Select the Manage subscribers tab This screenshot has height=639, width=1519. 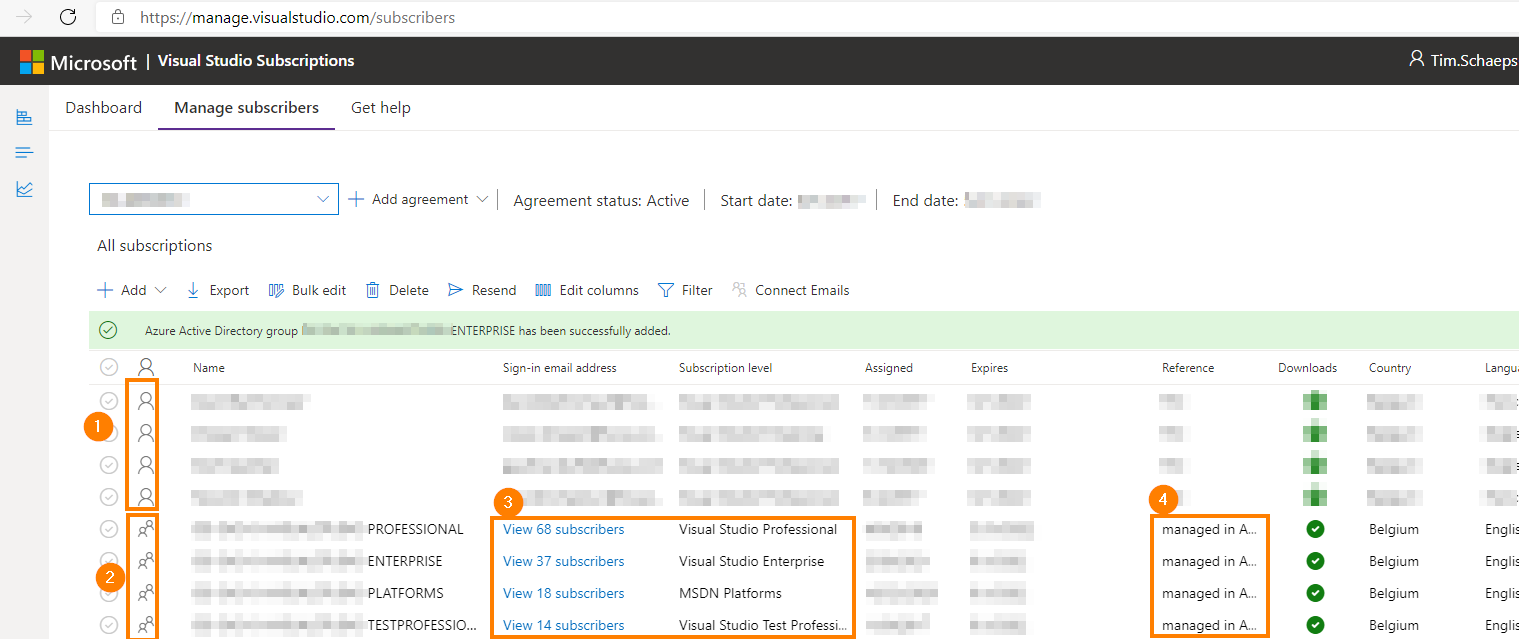247,107
